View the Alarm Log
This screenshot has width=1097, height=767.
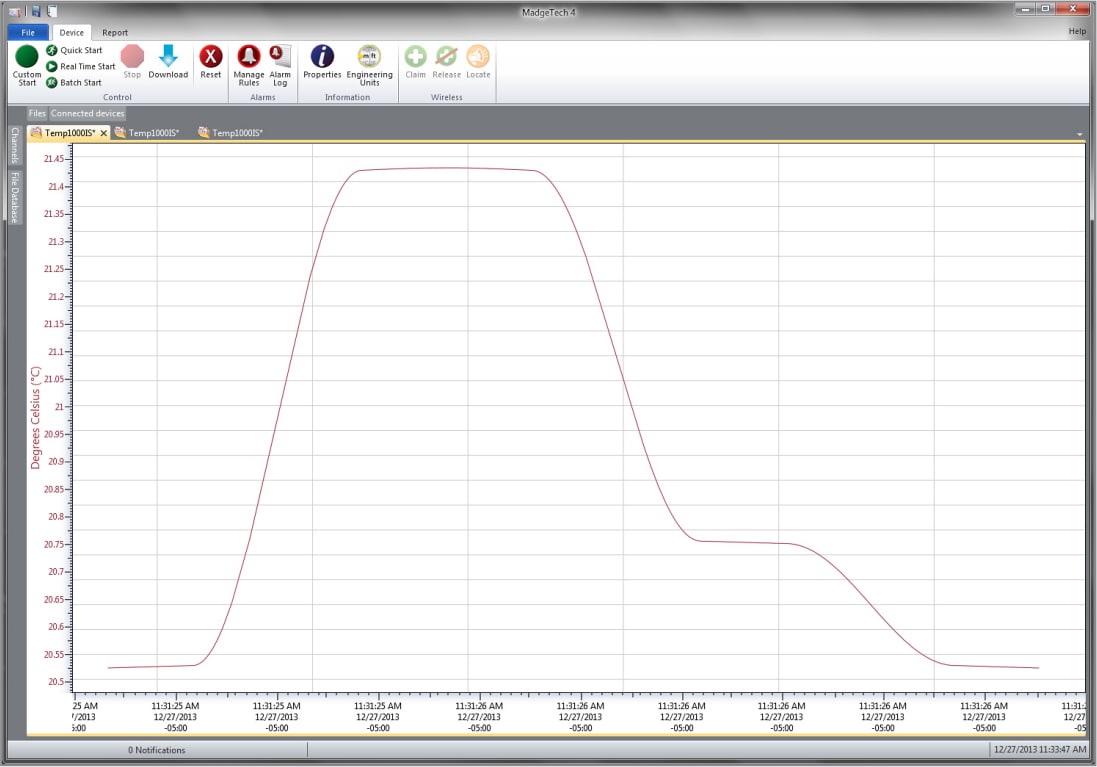tap(280, 66)
